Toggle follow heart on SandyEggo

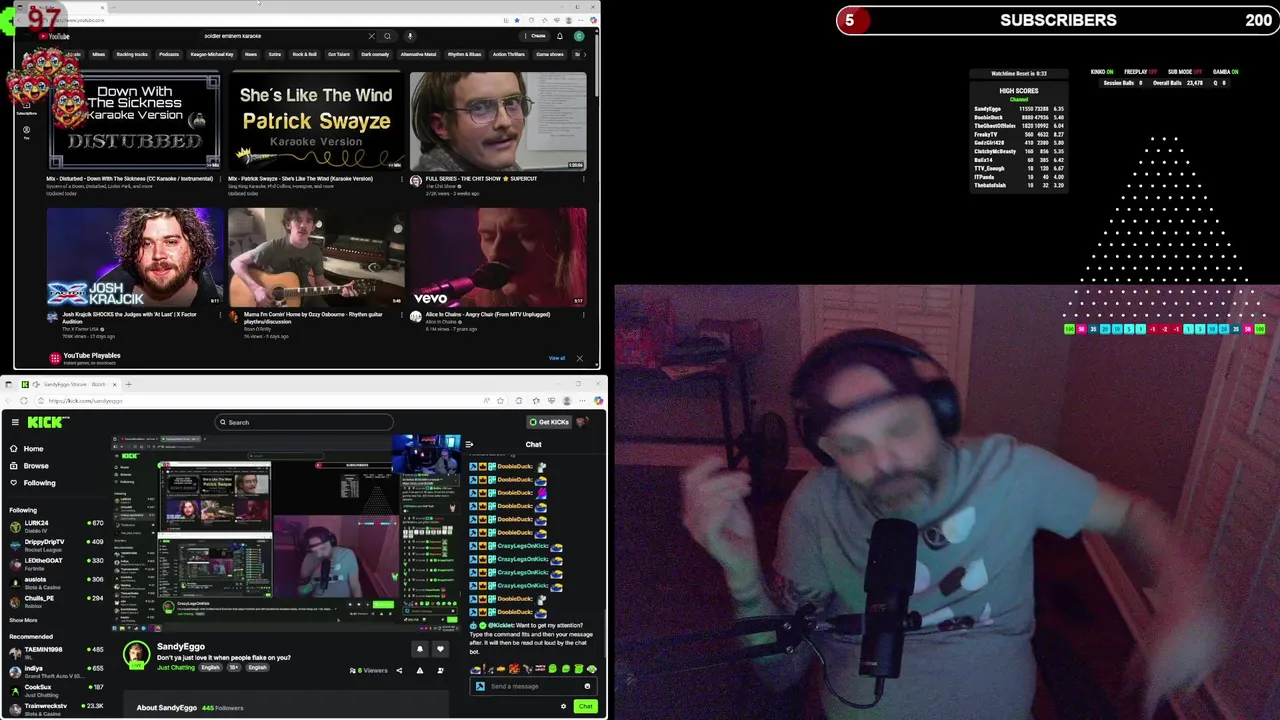tap(440, 649)
